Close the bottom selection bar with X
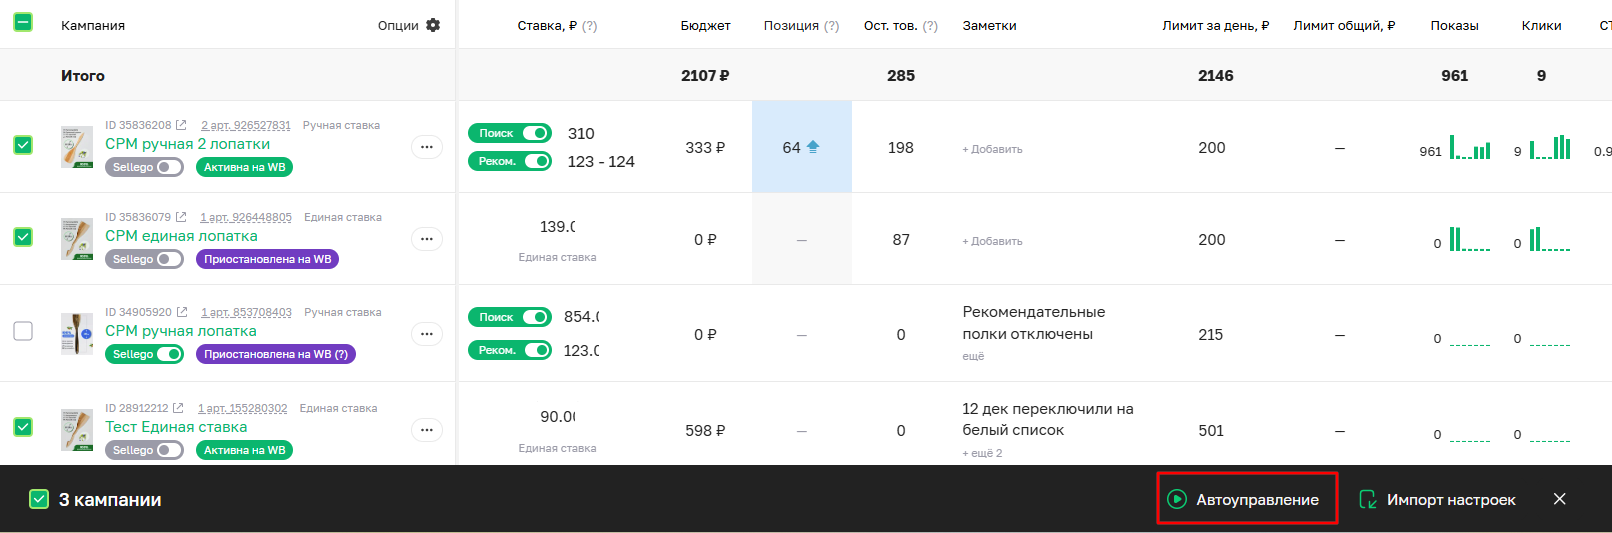This screenshot has height=533, width=1612. [1560, 499]
